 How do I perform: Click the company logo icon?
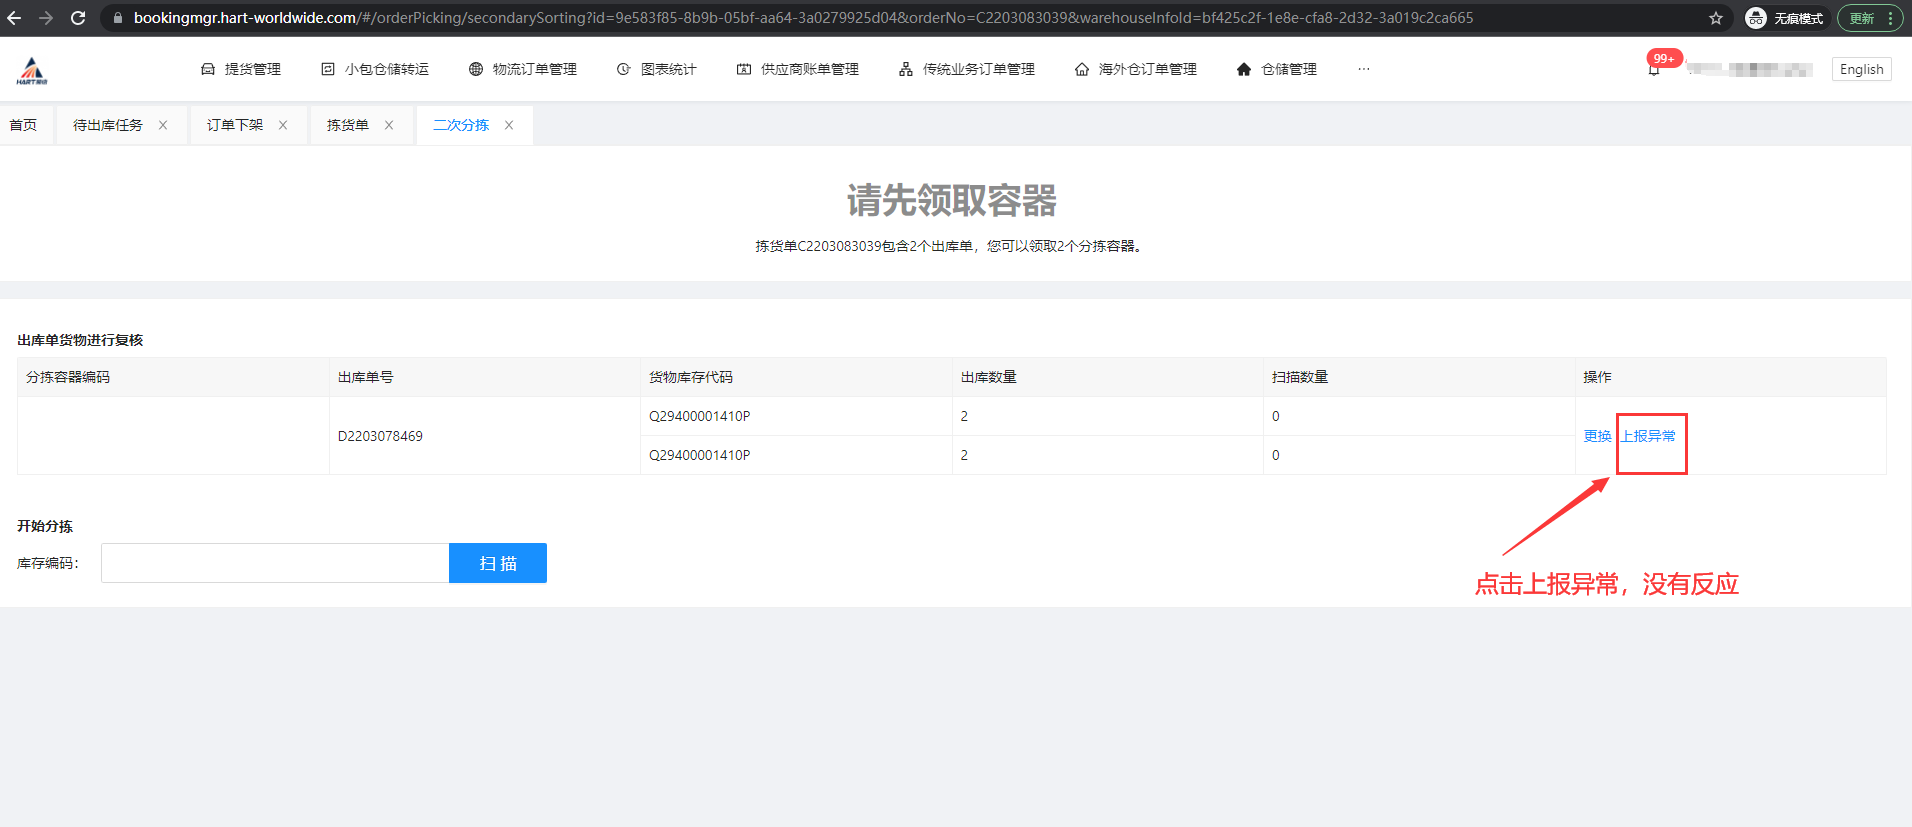click(x=32, y=70)
